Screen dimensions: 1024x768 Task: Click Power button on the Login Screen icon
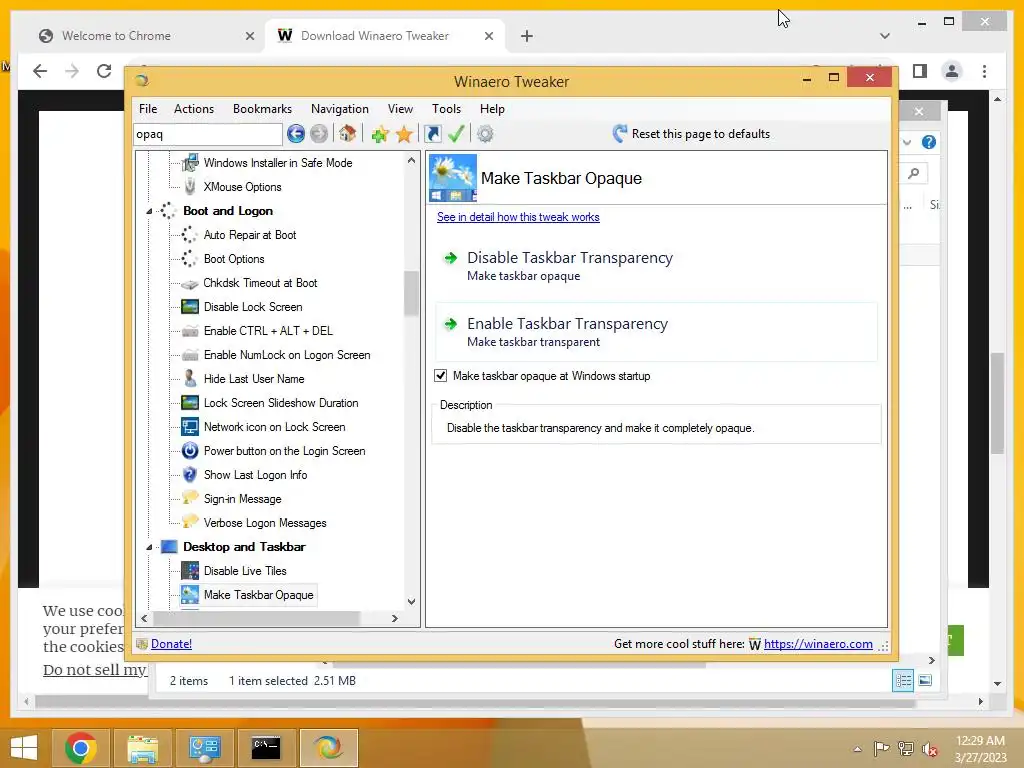coord(190,451)
